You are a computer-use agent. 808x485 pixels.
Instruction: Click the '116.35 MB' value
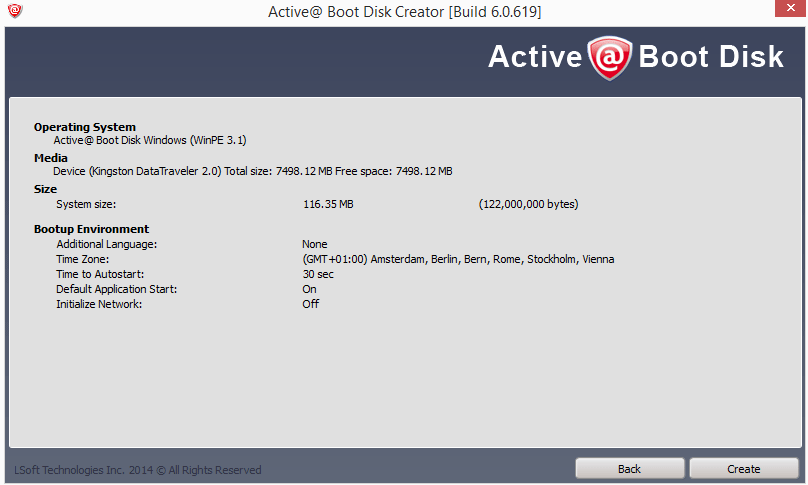[x=328, y=204]
